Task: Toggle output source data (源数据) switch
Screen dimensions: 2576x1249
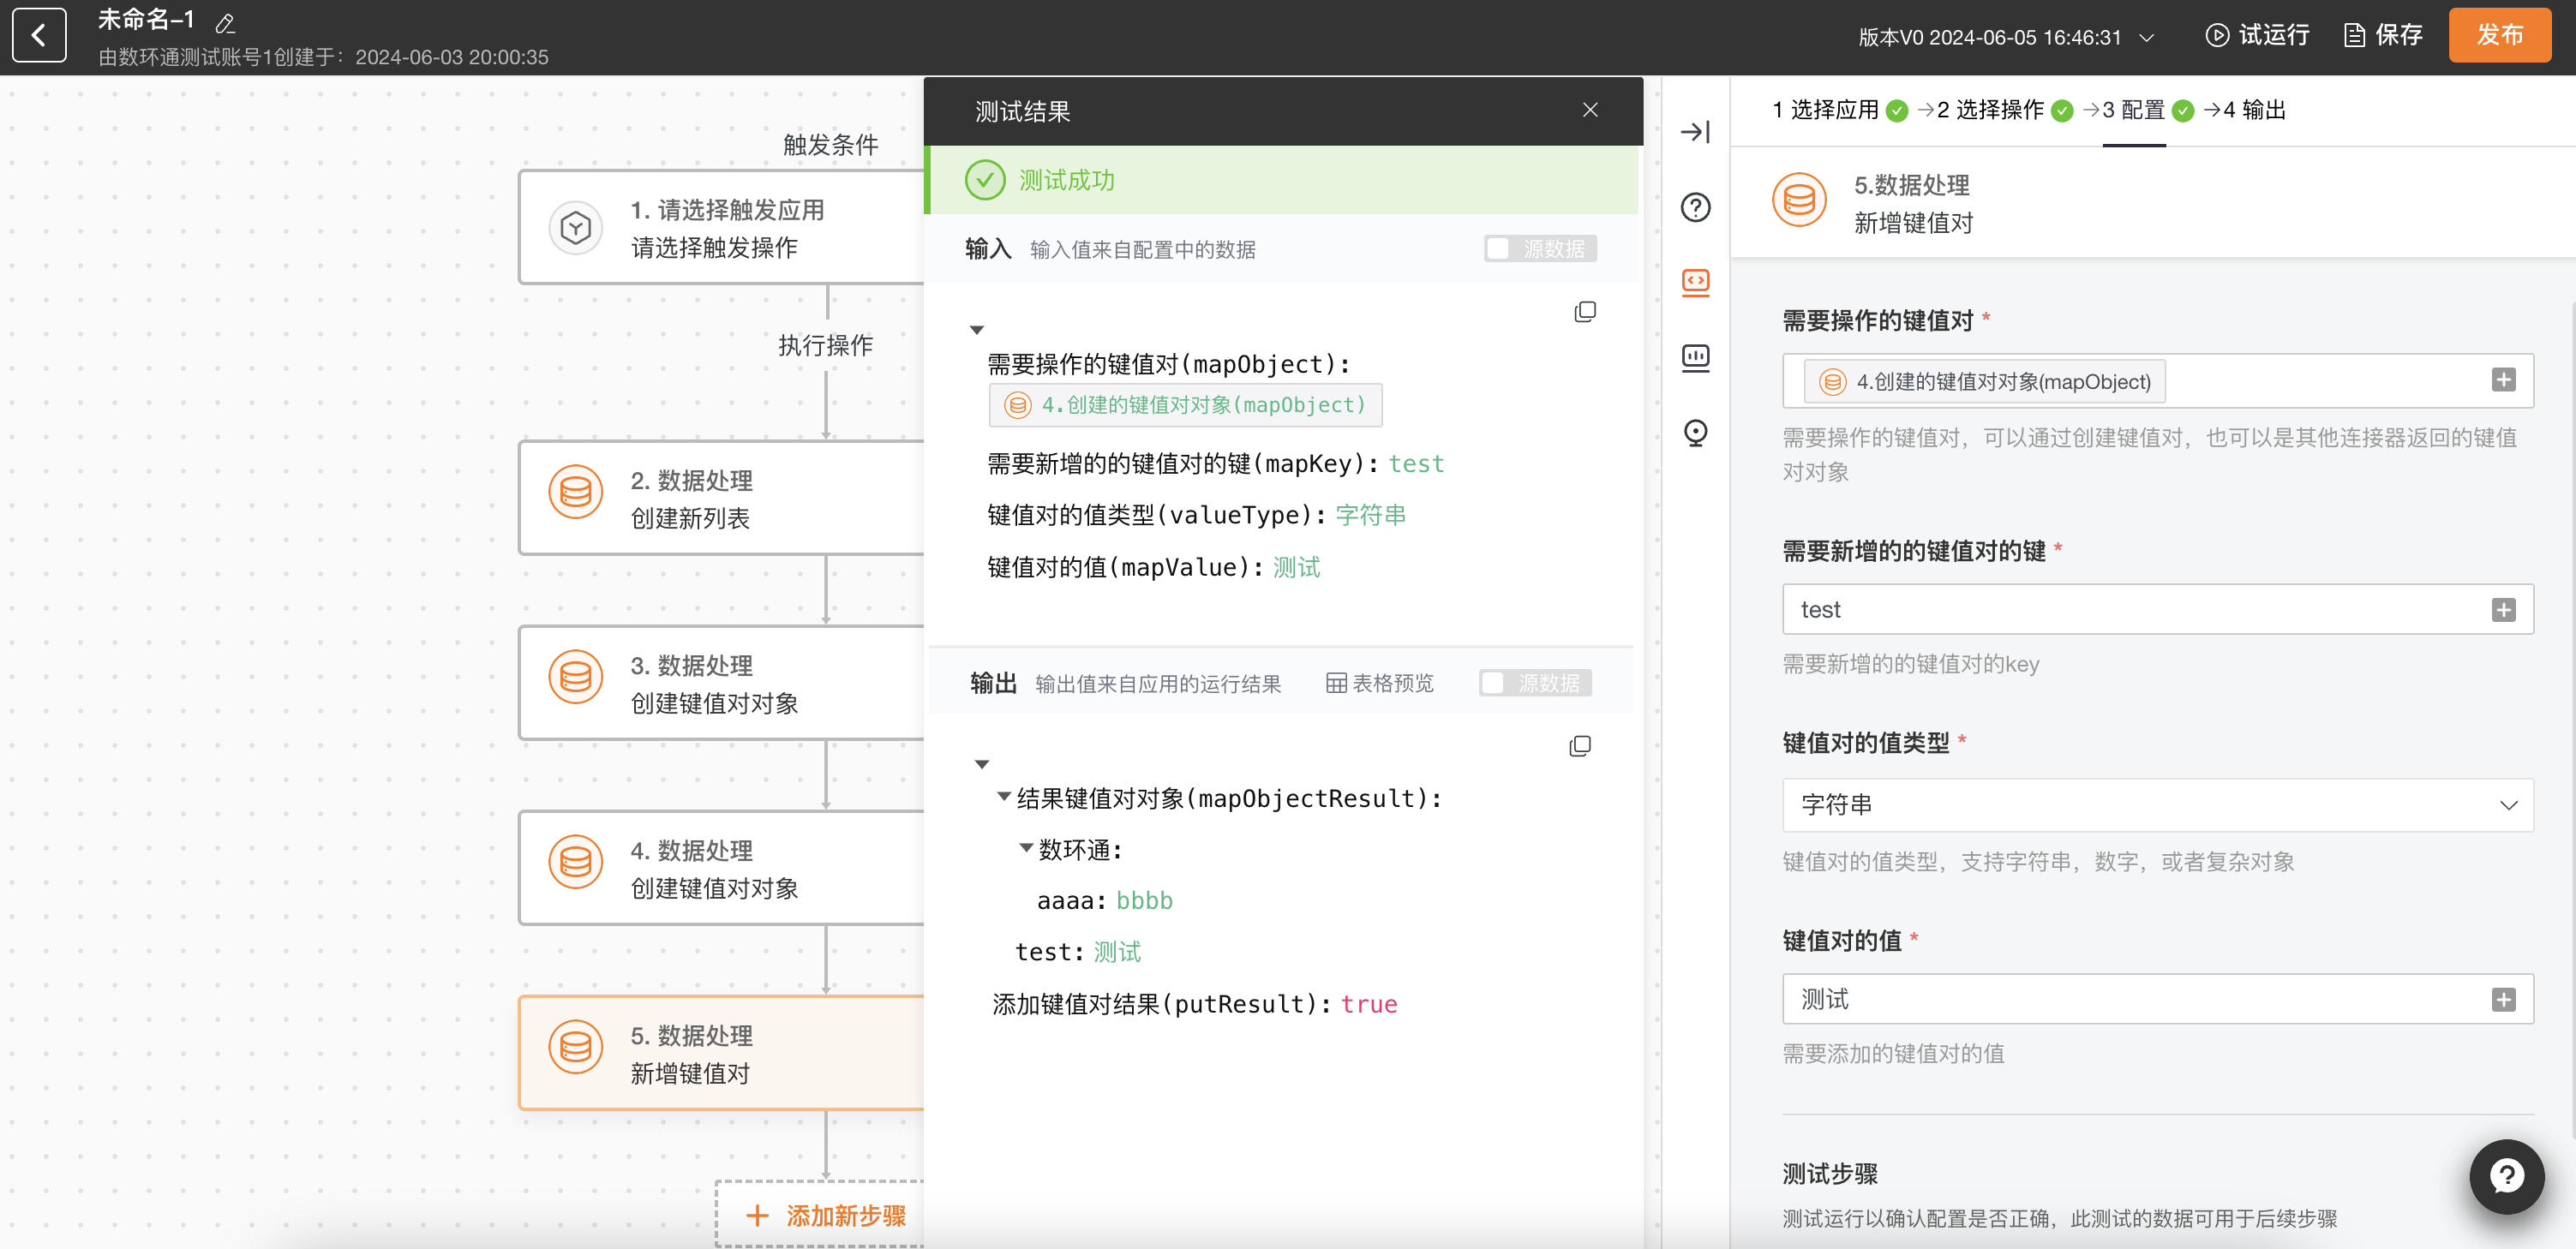Action: [1535, 682]
